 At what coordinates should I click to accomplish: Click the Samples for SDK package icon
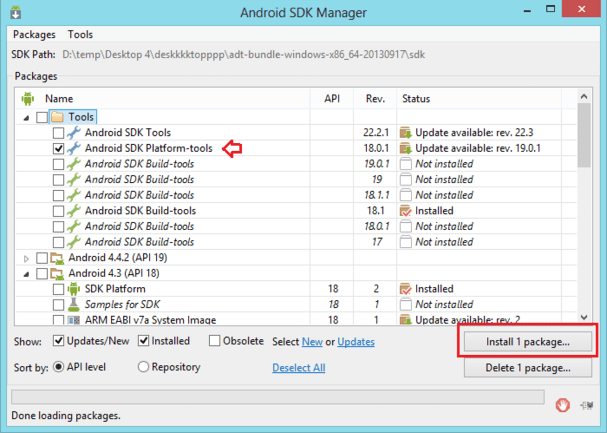(x=73, y=304)
